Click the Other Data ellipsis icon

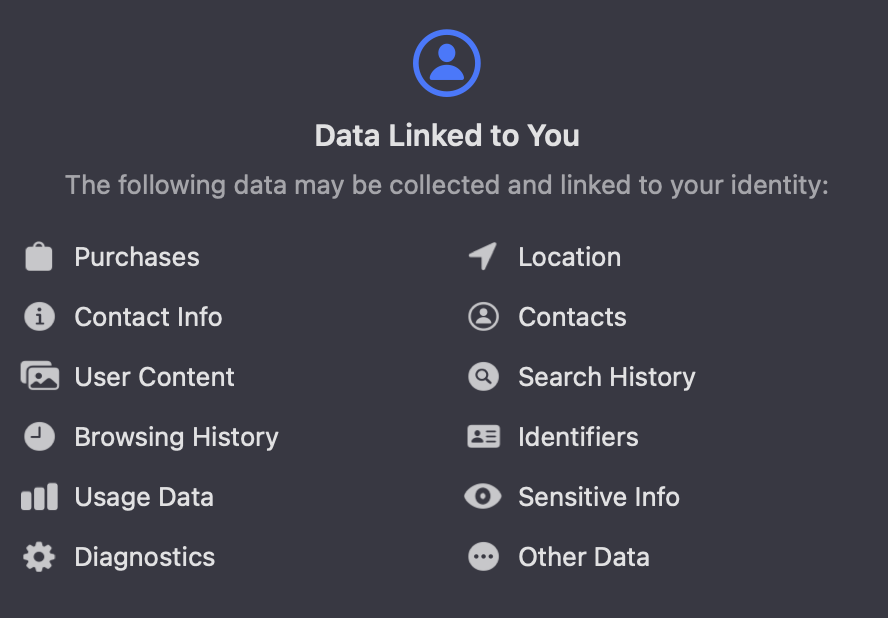(x=483, y=557)
